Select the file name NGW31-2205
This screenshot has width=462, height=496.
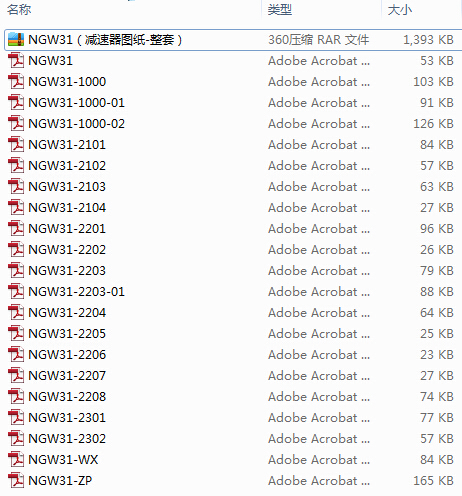pyautogui.click(x=67, y=333)
